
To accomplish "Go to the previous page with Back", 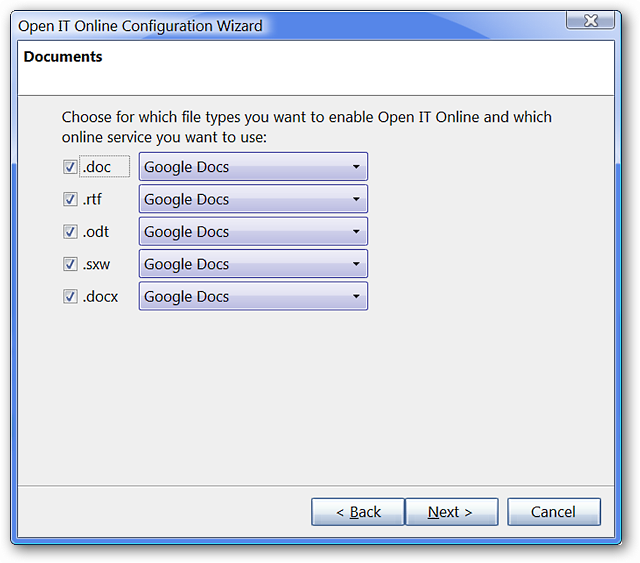I will (358, 512).
